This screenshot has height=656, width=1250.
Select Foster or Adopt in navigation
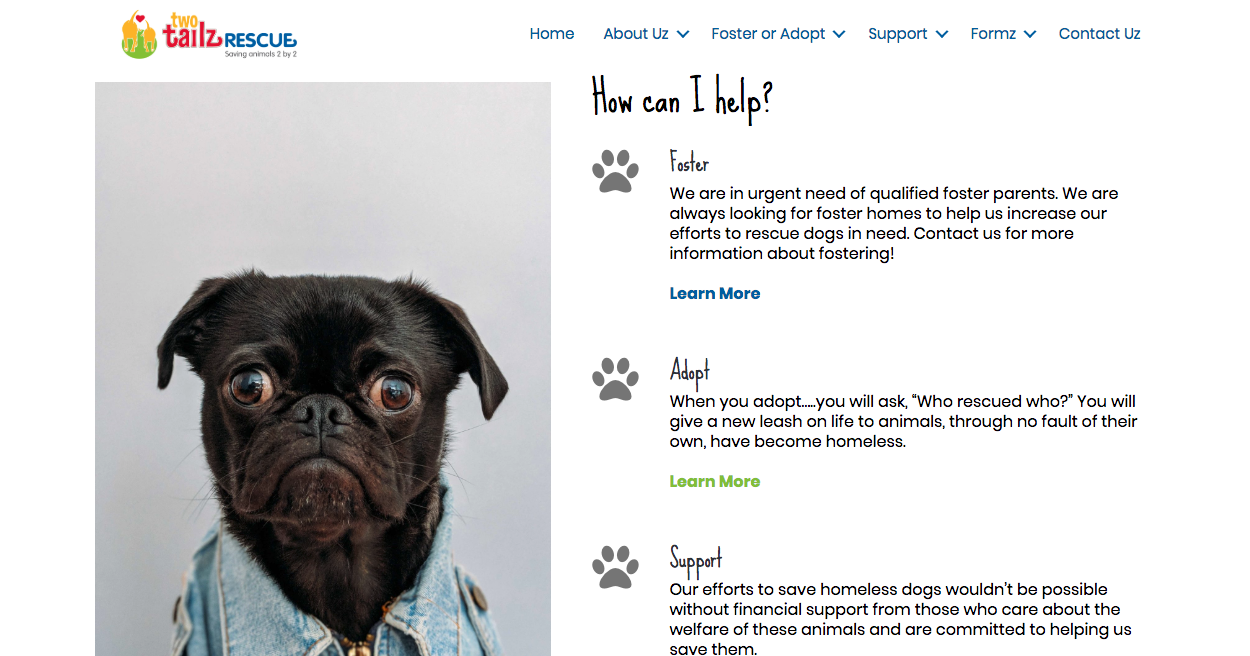click(768, 34)
